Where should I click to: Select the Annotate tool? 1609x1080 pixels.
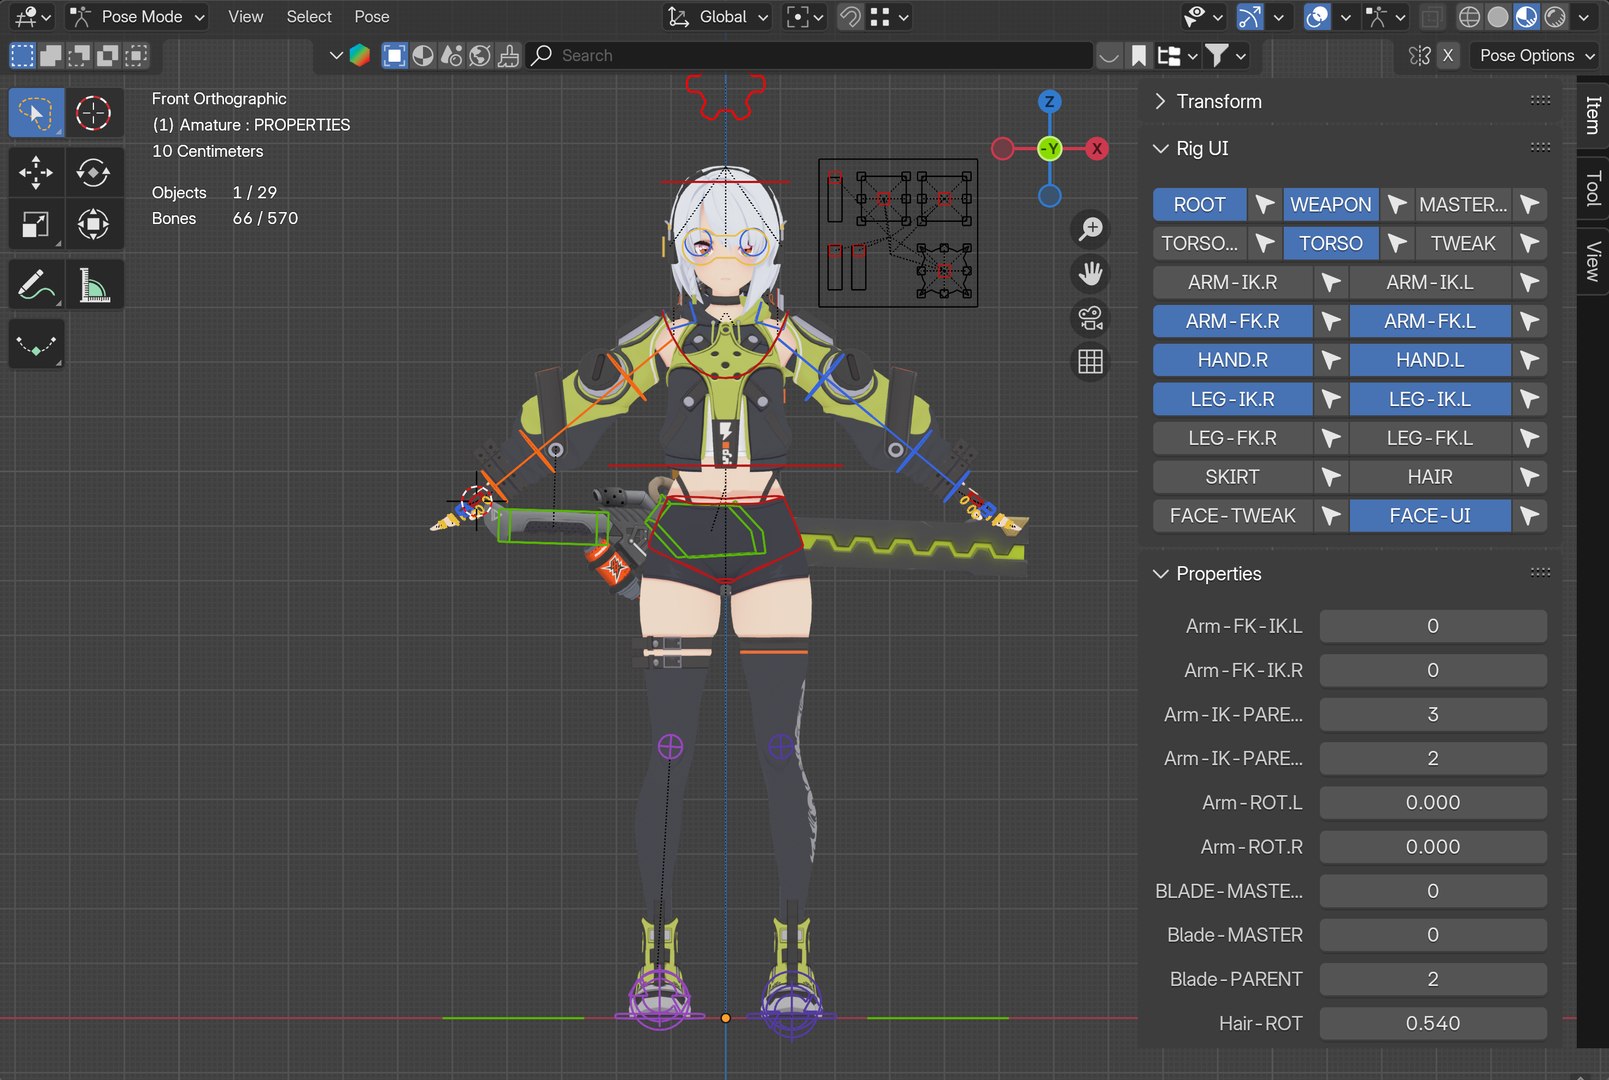tap(36, 285)
